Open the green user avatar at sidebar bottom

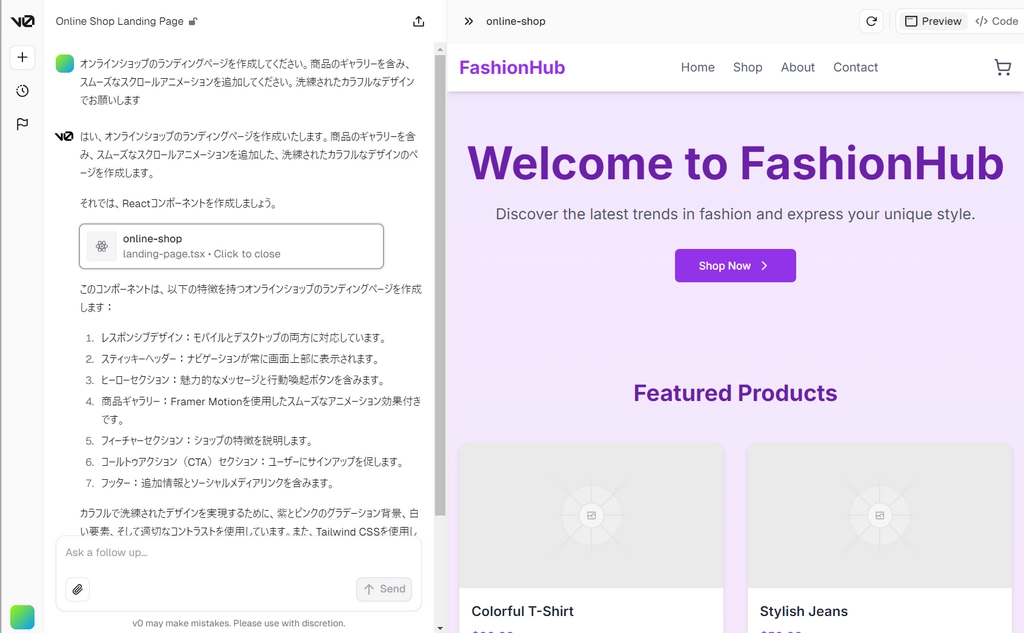pyautogui.click(x=22, y=617)
